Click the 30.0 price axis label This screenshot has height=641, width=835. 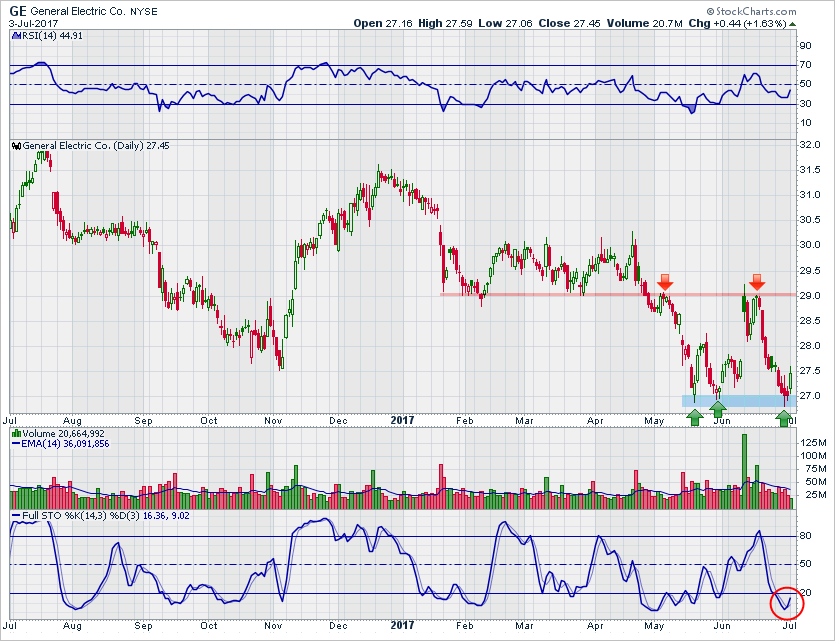(x=809, y=245)
